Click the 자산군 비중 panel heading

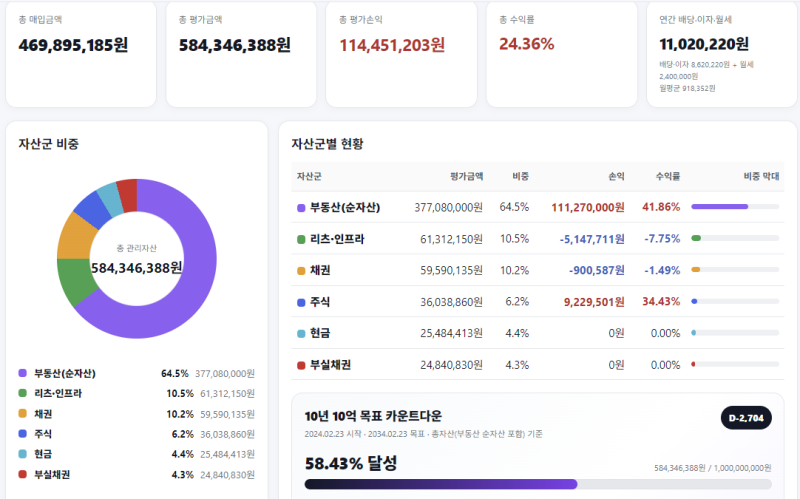click(48, 144)
